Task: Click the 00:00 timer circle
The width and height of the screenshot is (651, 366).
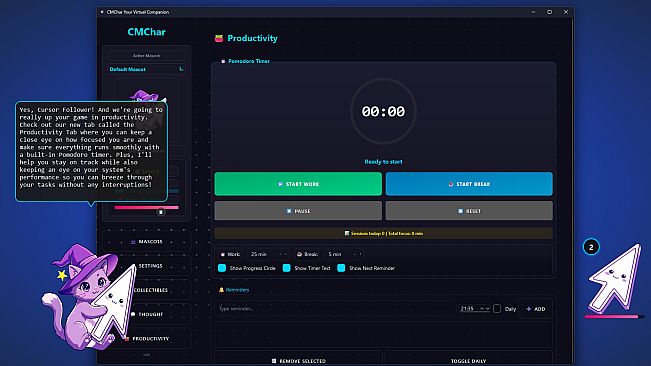Action: click(x=383, y=111)
